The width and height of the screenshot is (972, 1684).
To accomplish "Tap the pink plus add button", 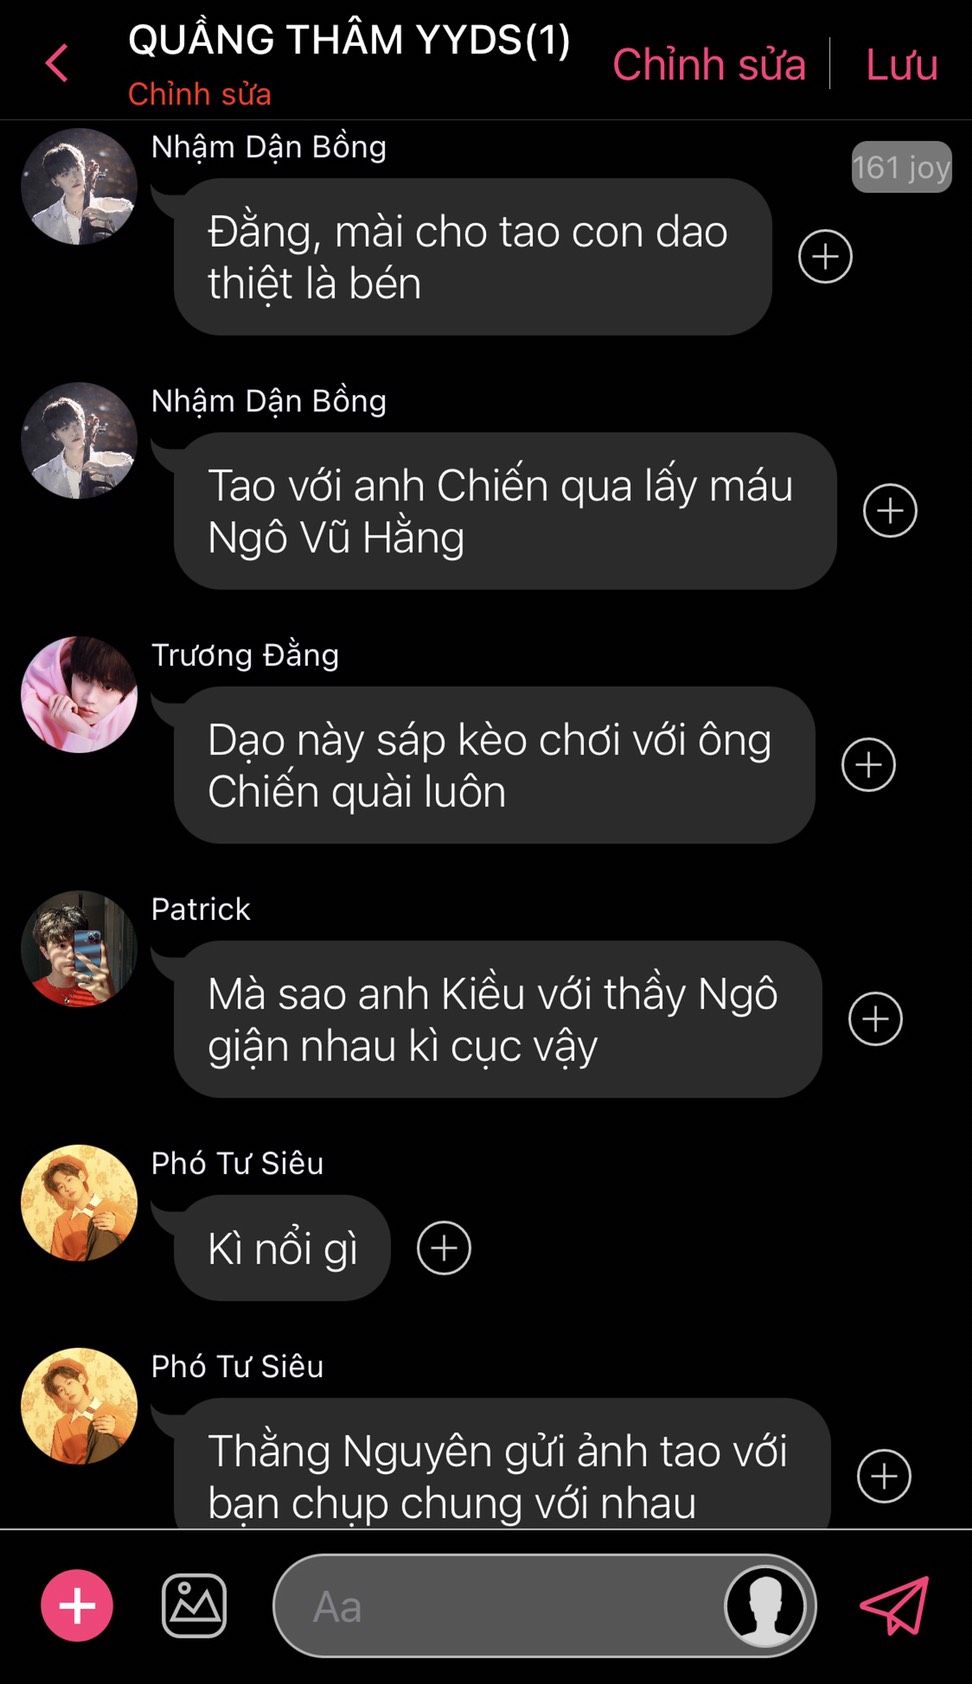I will [77, 1605].
